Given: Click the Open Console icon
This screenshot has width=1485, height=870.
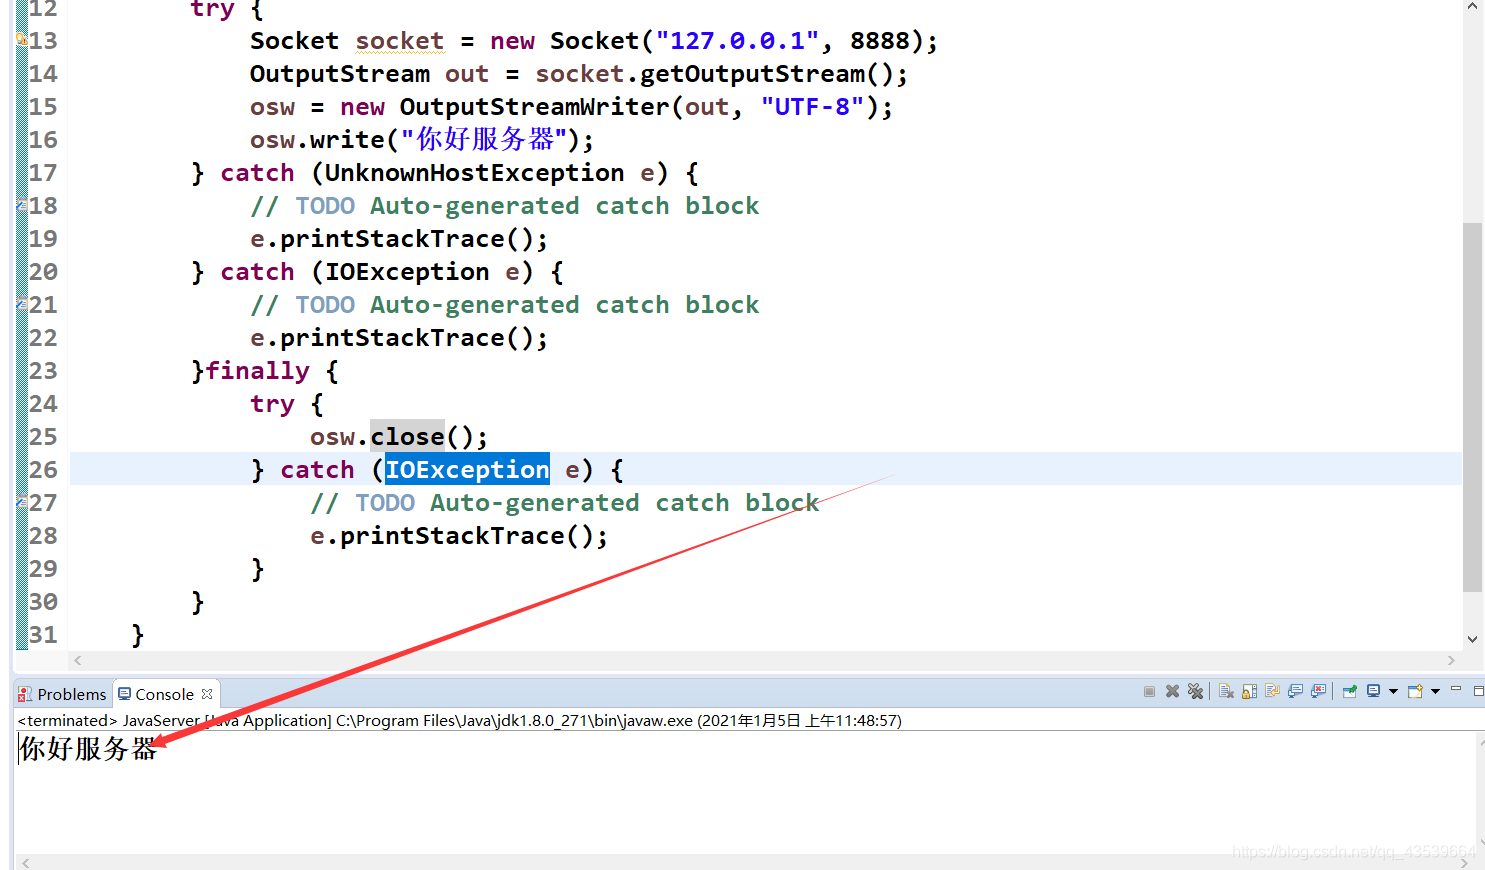Looking at the screenshot, I should click(x=1415, y=692).
